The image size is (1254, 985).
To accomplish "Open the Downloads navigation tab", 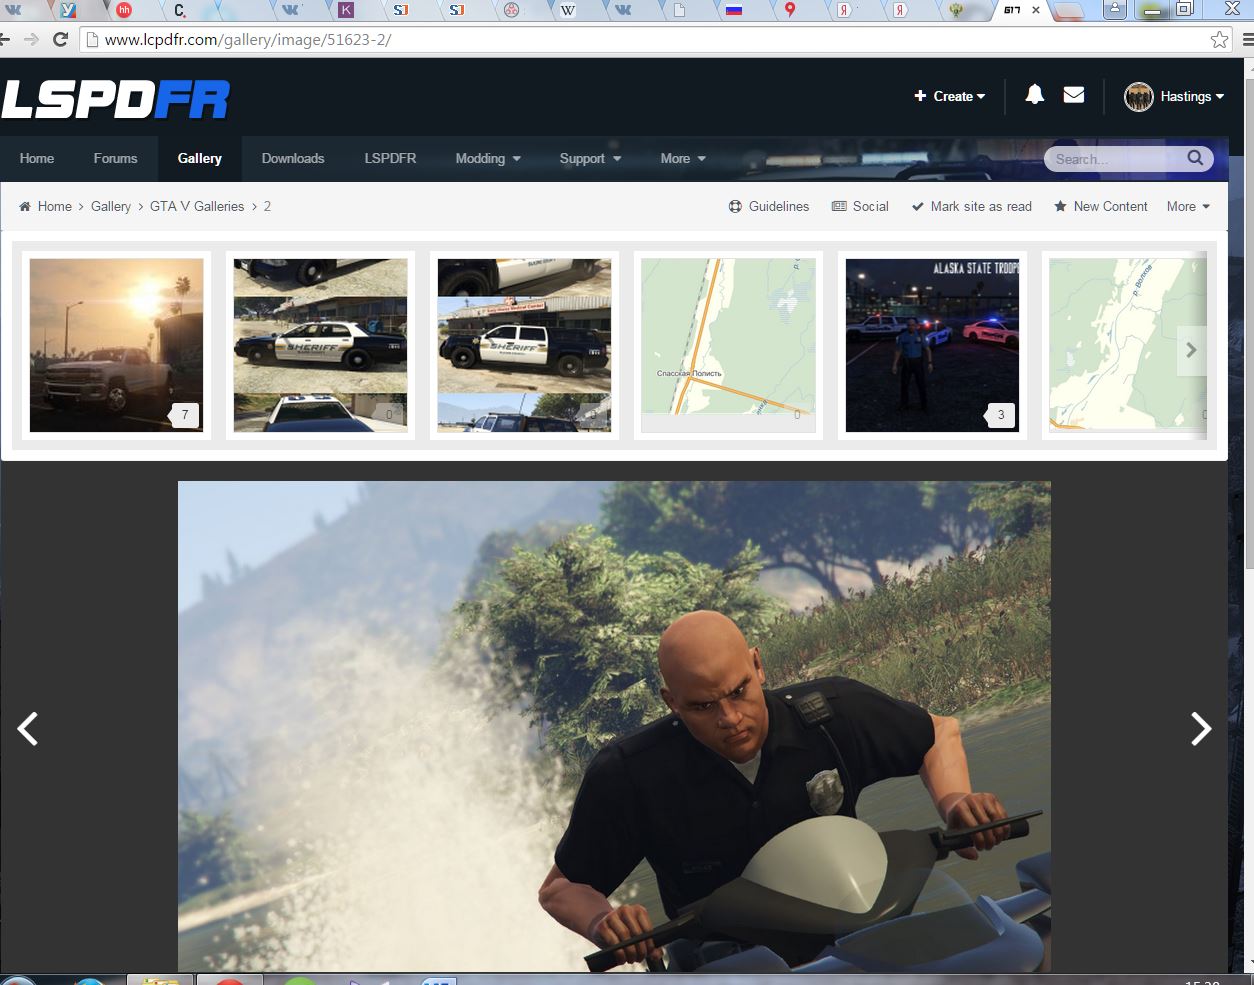I will pos(293,158).
